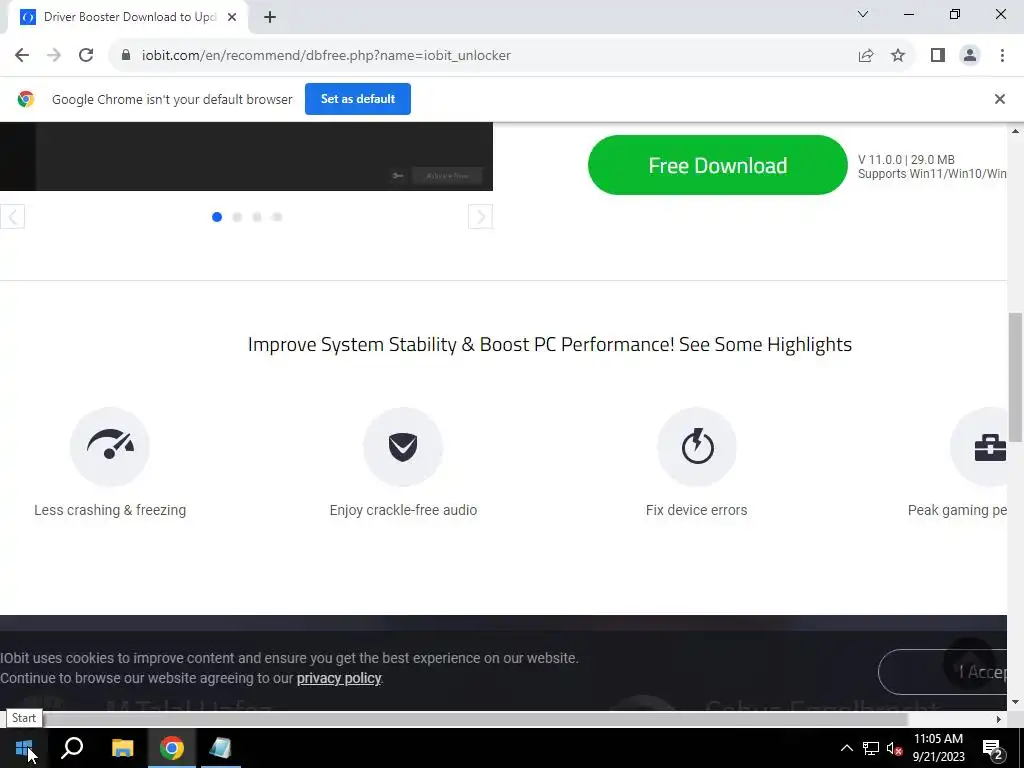Viewport: 1024px width, 768px height.
Task: Click the power bolt icon above Fix device errors
Action: 697,446
